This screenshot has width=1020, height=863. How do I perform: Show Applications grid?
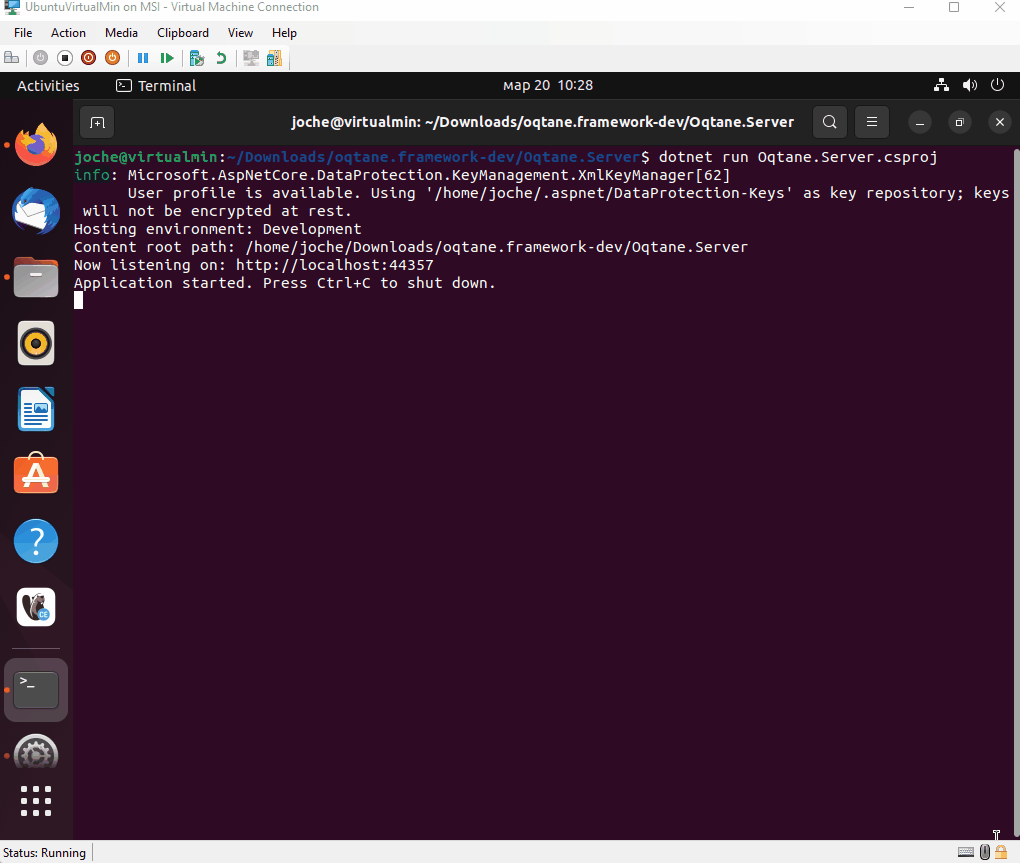tap(36, 801)
